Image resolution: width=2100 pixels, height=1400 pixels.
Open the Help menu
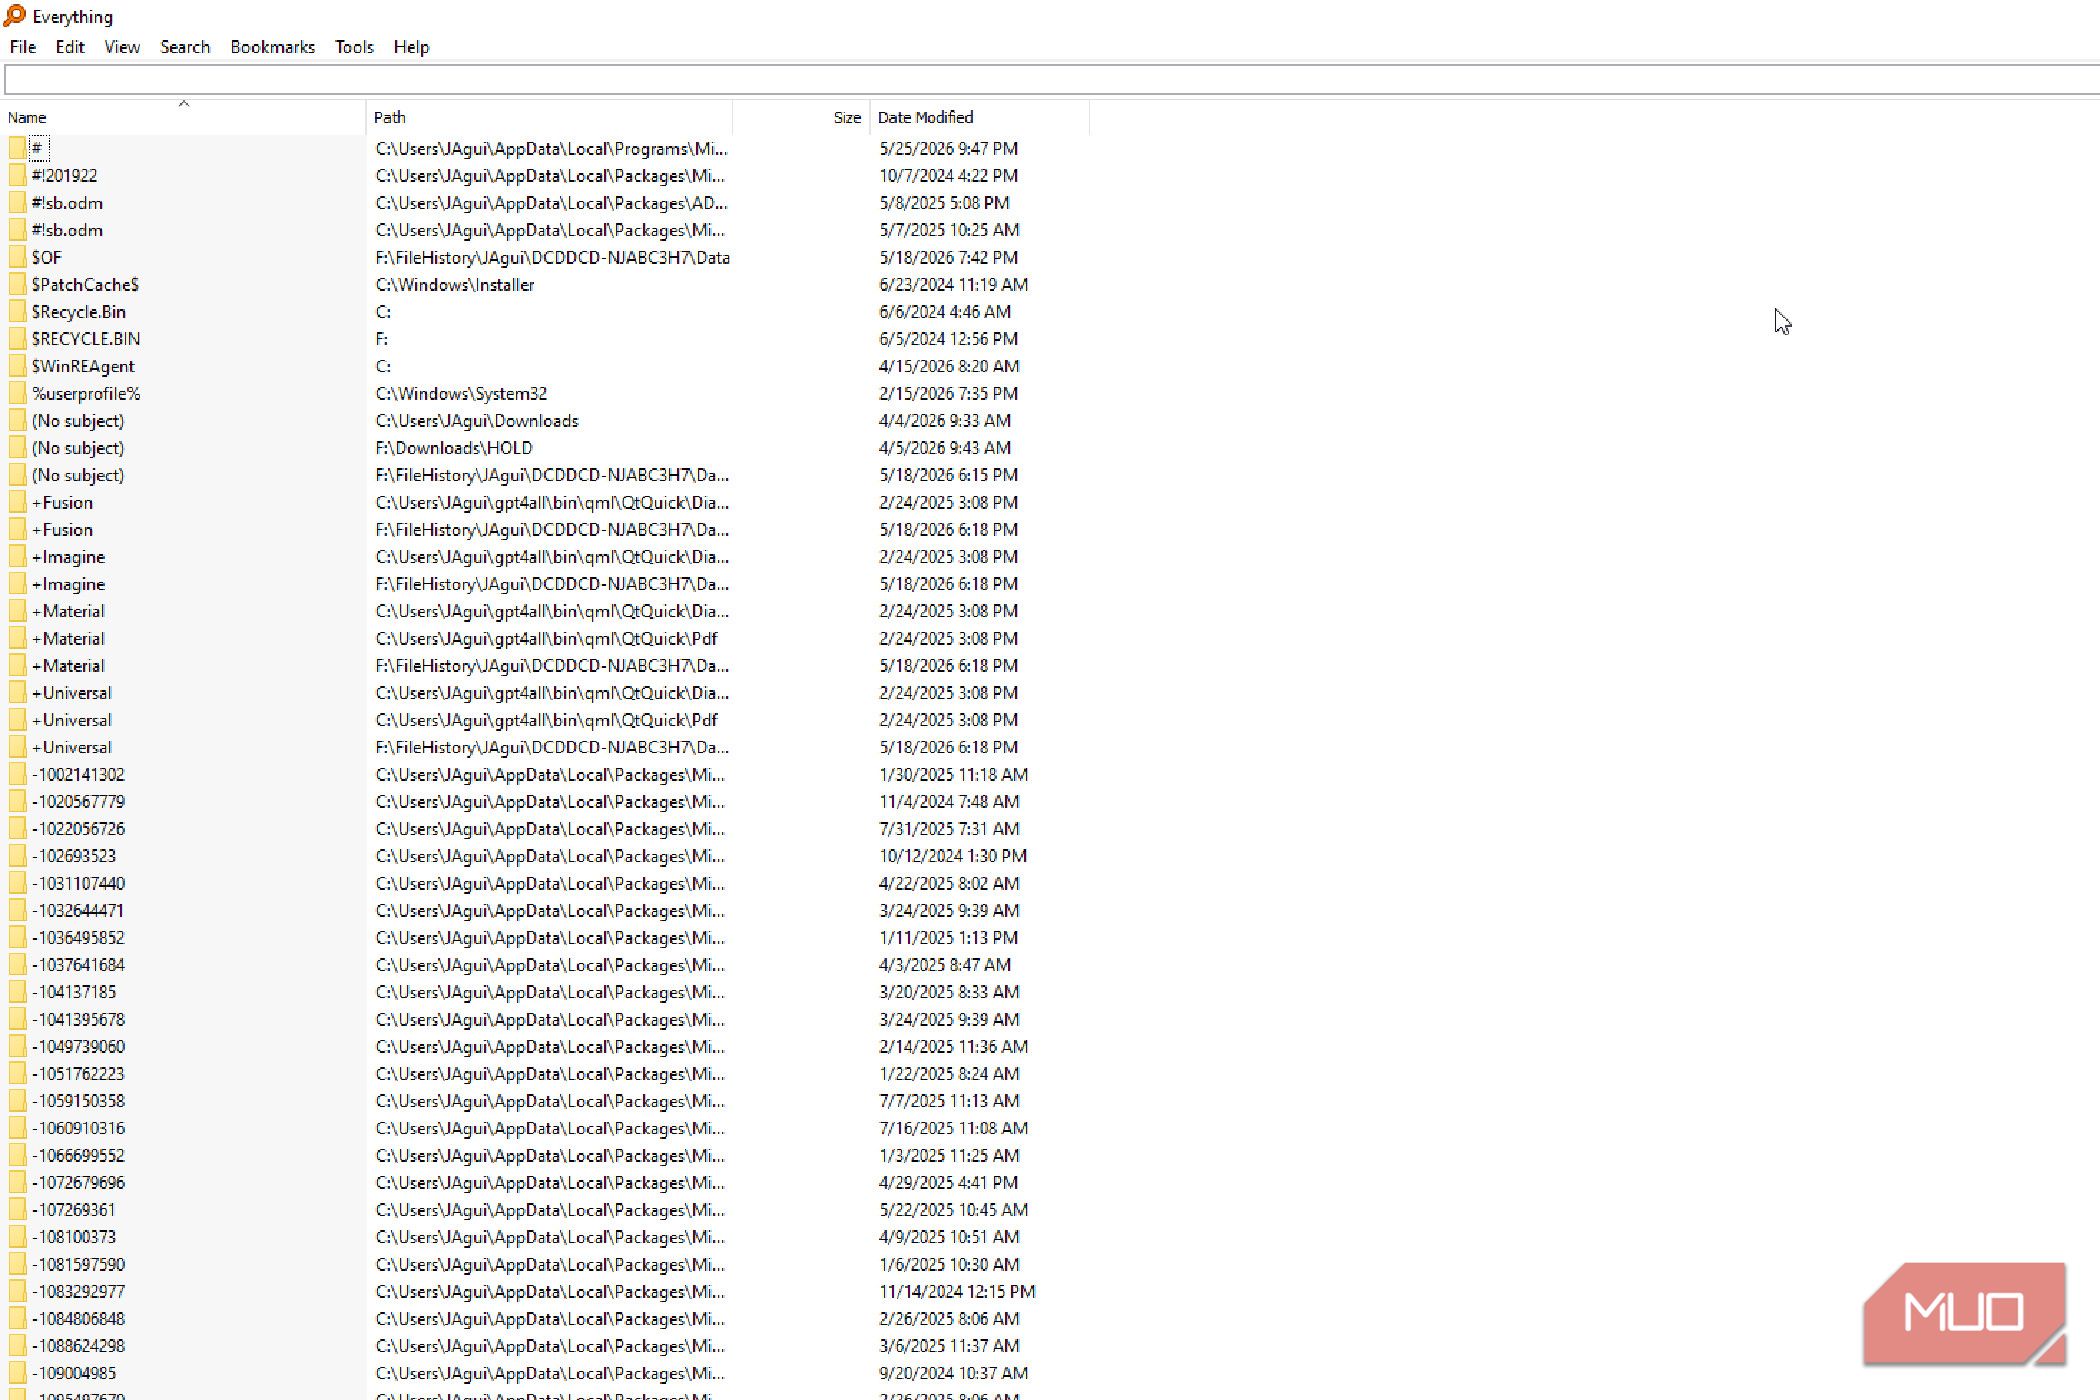click(x=411, y=47)
